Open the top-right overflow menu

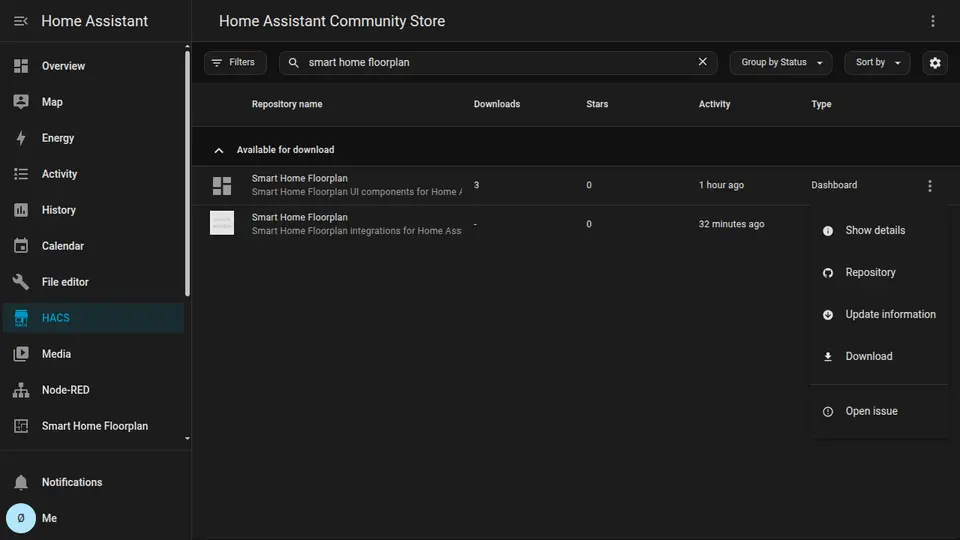pyautogui.click(x=932, y=21)
